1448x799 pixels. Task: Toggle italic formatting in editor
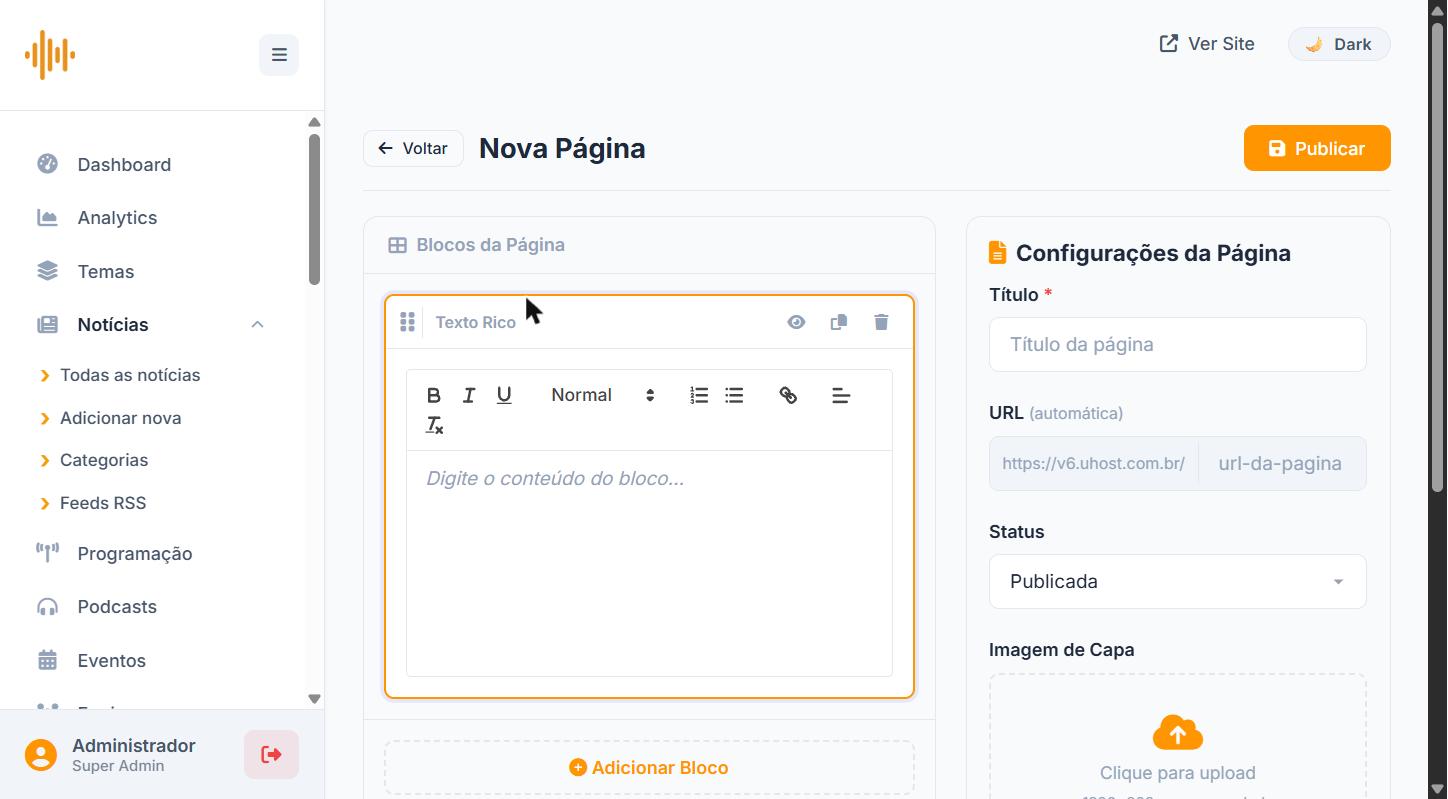tap(468, 395)
